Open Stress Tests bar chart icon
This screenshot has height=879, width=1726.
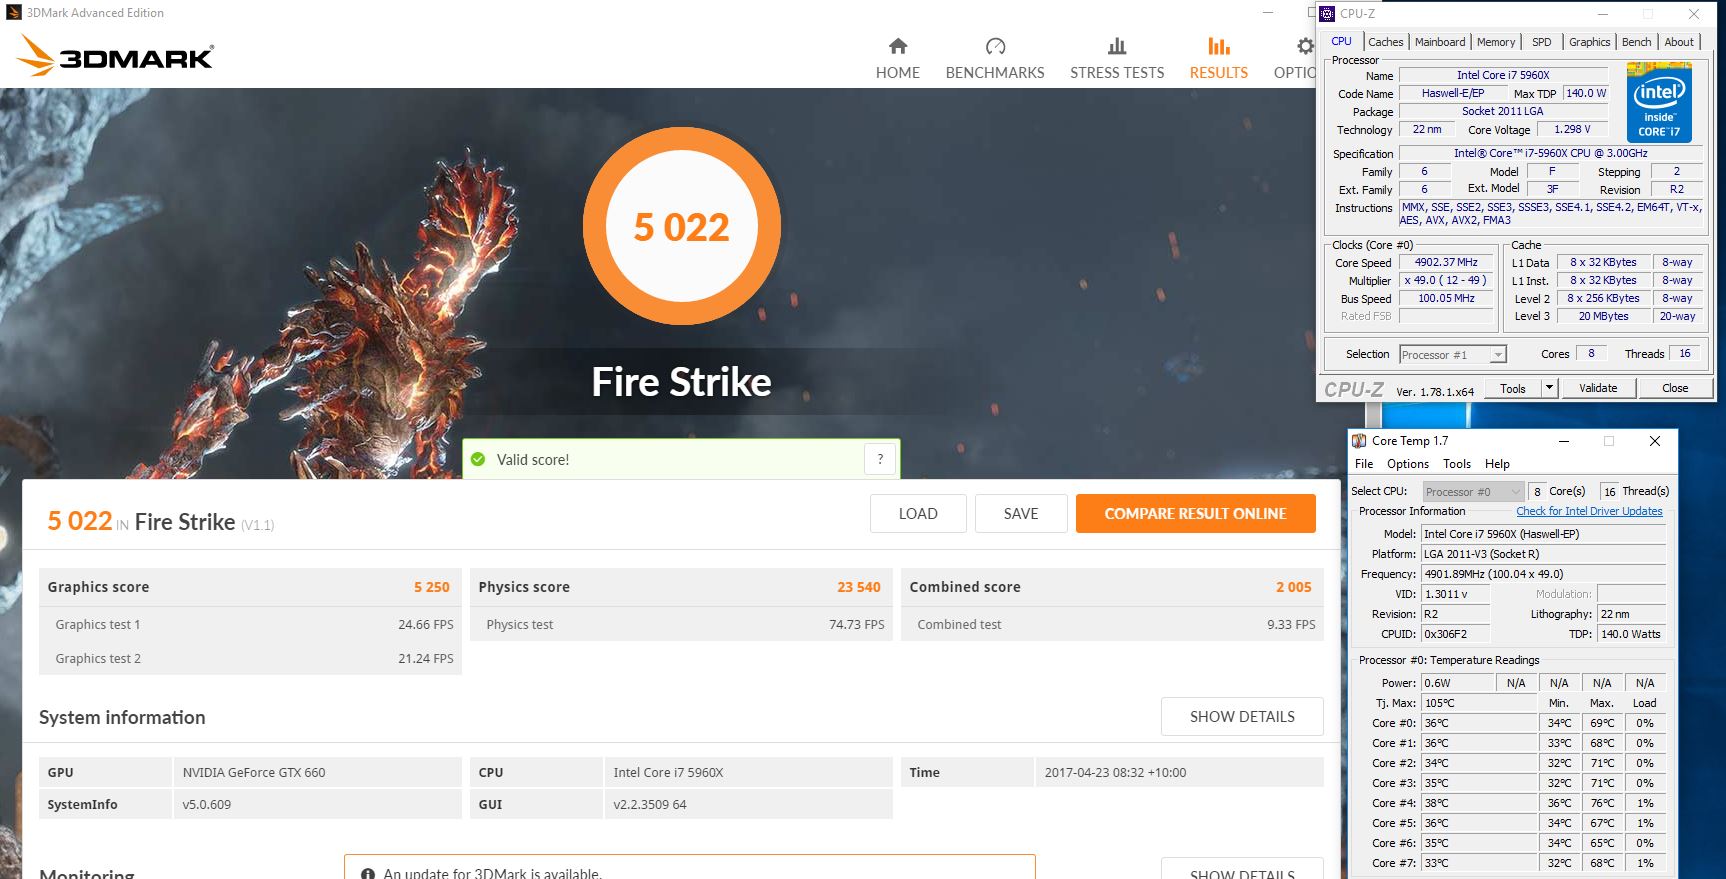pyautogui.click(x=1116, y=46)
